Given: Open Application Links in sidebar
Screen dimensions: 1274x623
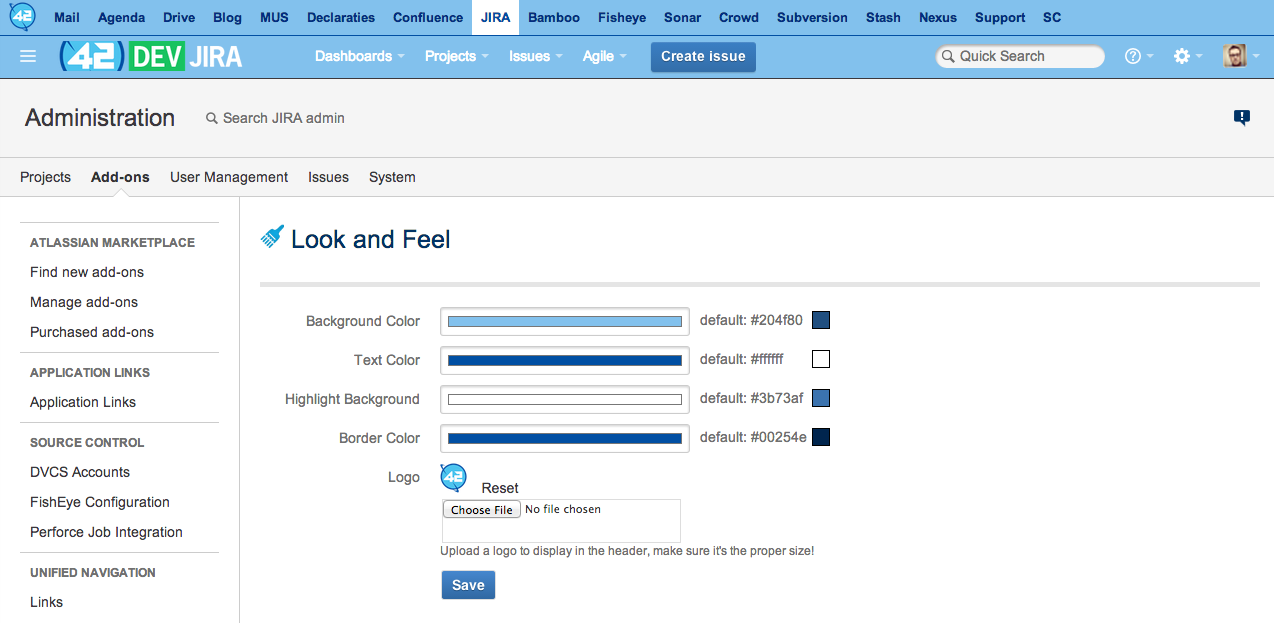Looking at the screenshot, I should point(83,402).
